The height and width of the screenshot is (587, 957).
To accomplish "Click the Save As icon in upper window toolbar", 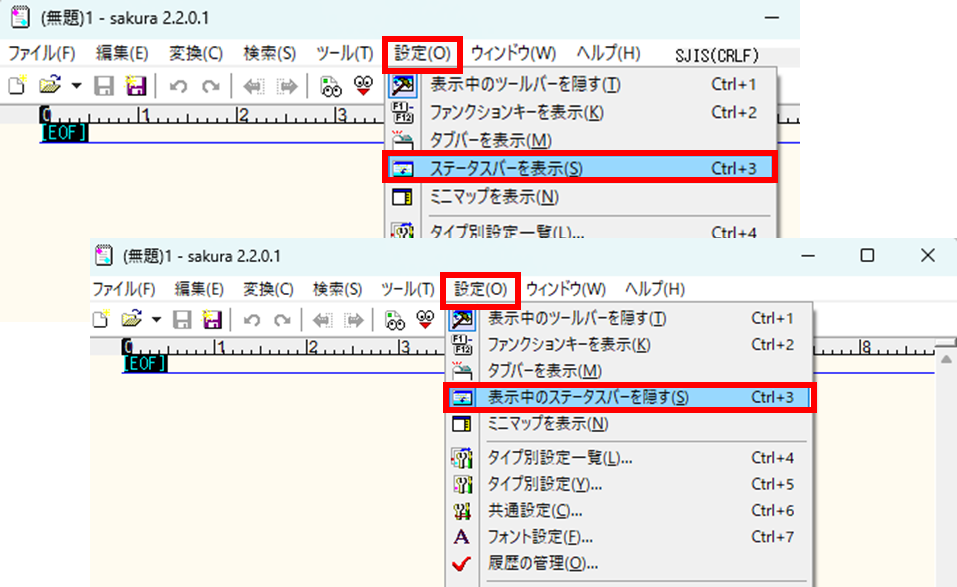I will (x=135, y=86).
